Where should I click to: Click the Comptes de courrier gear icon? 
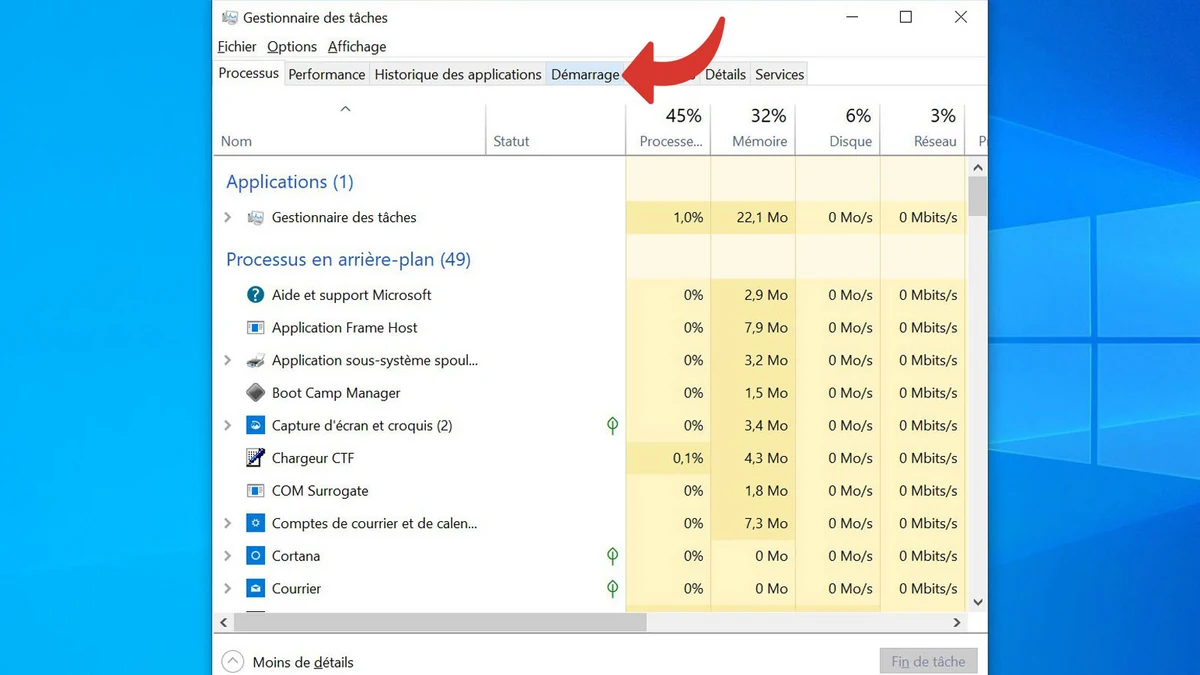[x=255, y=523]
